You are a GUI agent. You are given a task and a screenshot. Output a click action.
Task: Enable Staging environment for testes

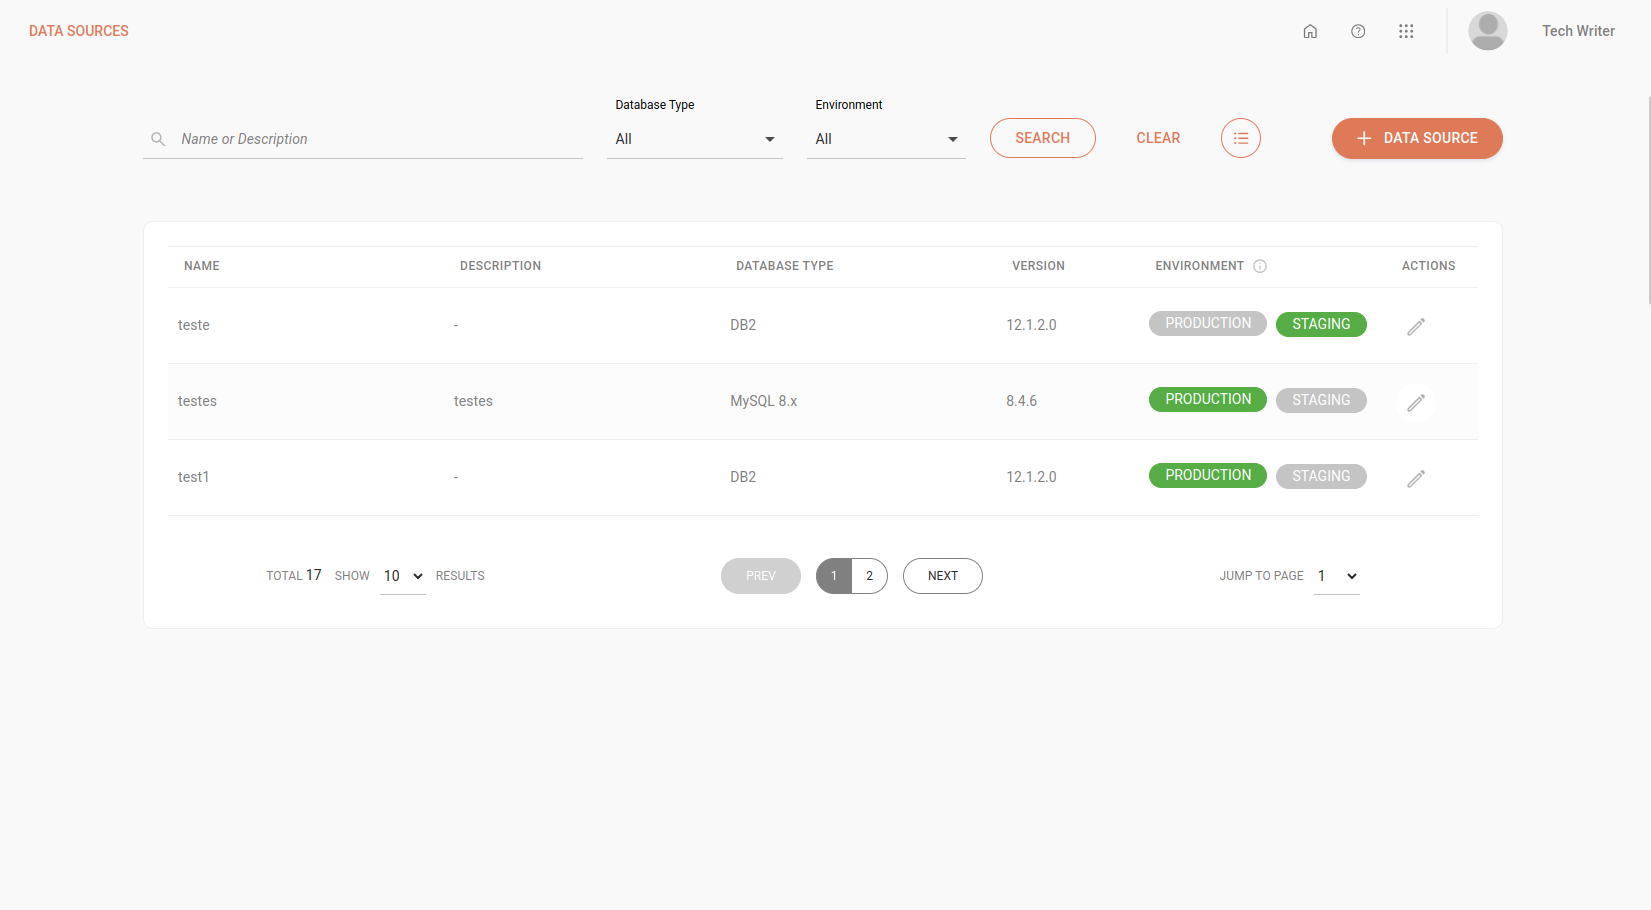coord(1321,399)
